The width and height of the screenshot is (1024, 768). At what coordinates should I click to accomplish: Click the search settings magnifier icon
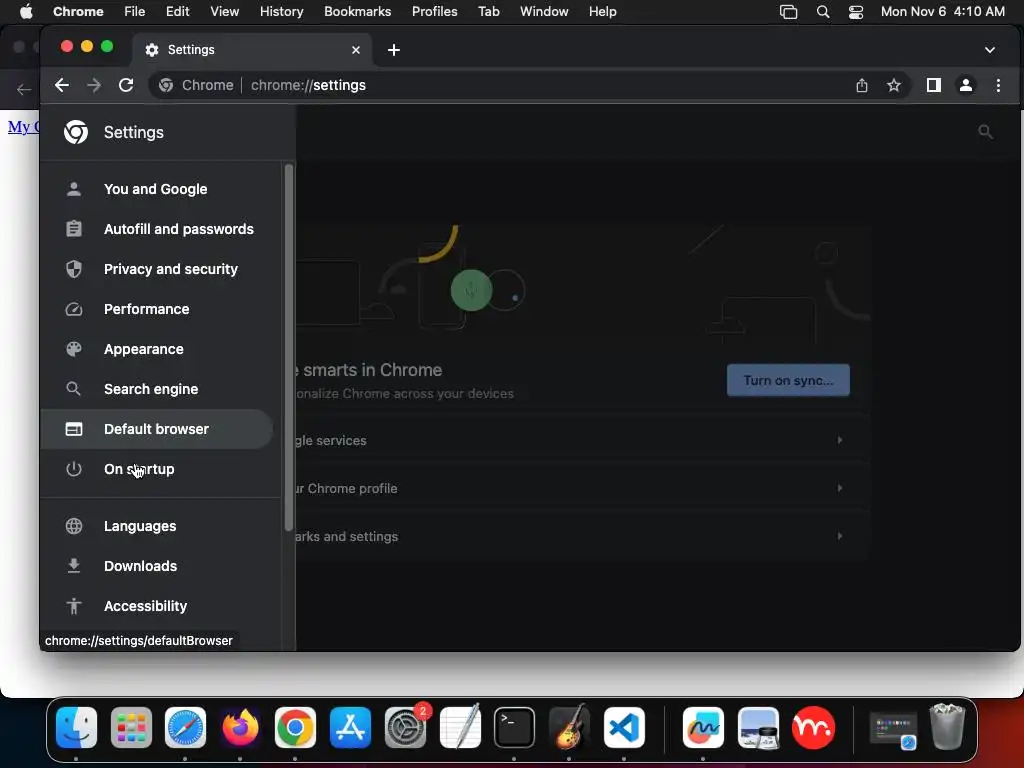pyautogui.click(x=985, y=132)
